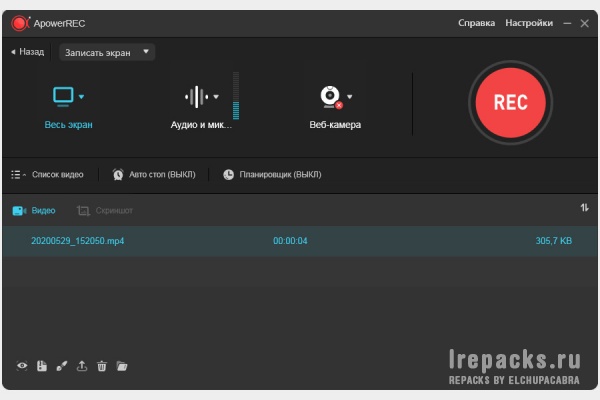Open the output folder icon
This screenshot has height=400, width=600.
pyautogui.click(x=122, y=366)
